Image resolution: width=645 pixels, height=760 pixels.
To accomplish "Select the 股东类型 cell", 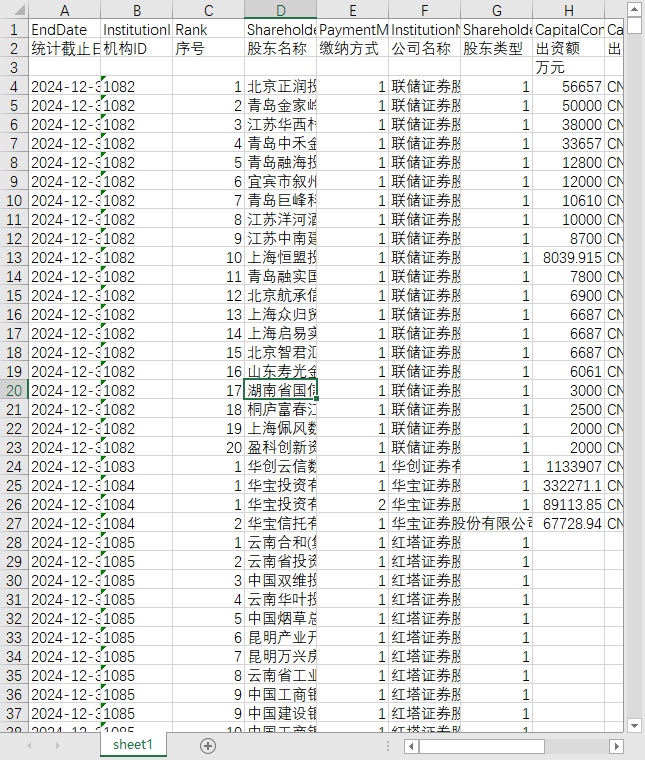I will click(x=497, y=48).
